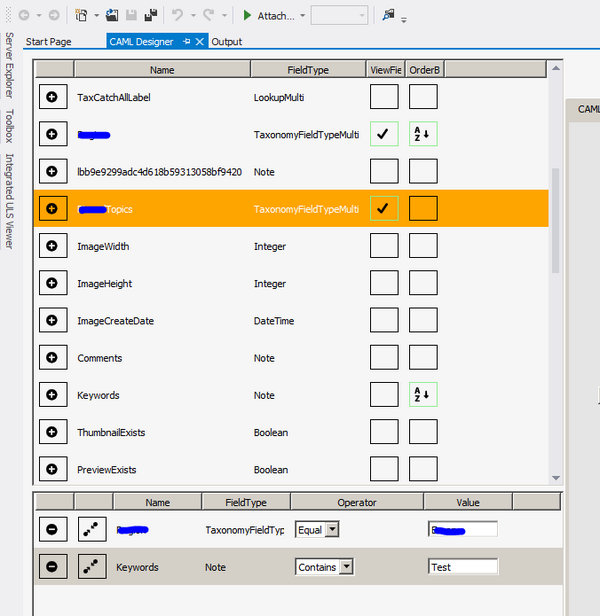Click the Undo toolbar icon
The width and height of the screenshot is (600, 616).
[177, 16]
